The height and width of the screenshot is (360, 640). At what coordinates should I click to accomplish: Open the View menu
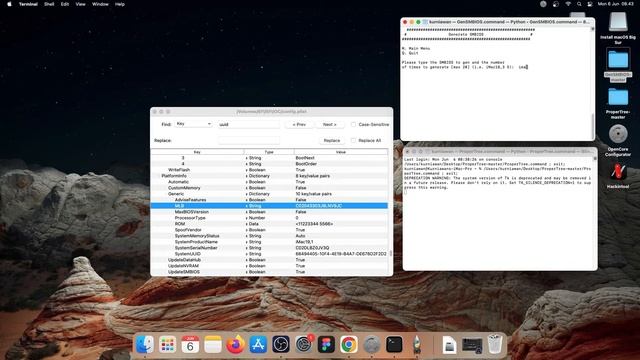(x=80, y=4)
